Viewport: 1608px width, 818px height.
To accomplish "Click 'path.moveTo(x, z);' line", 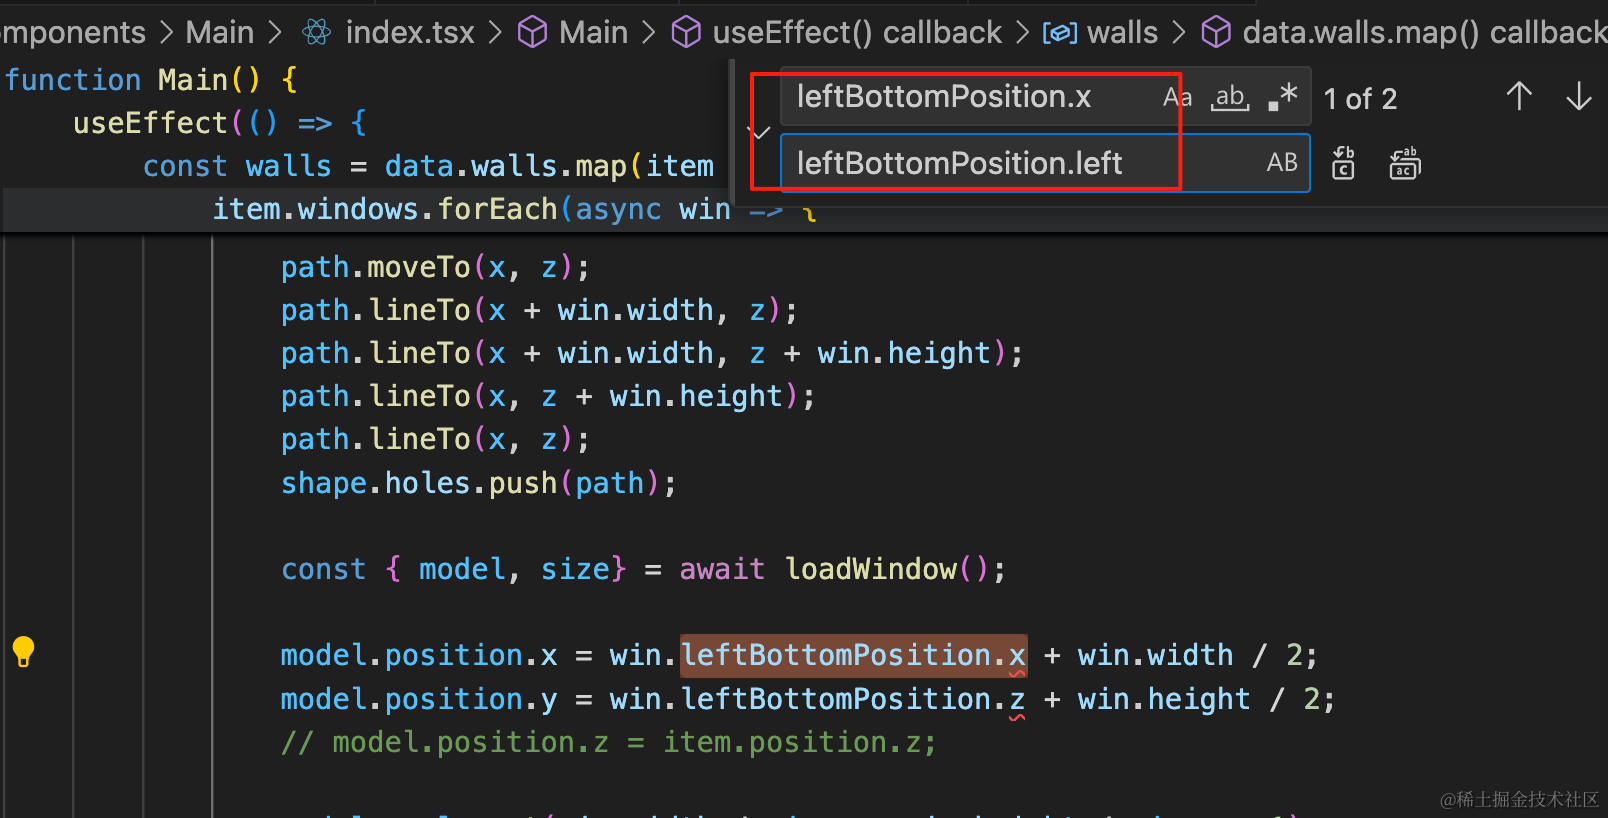I will pyautogui.click(x=436, y=267).
